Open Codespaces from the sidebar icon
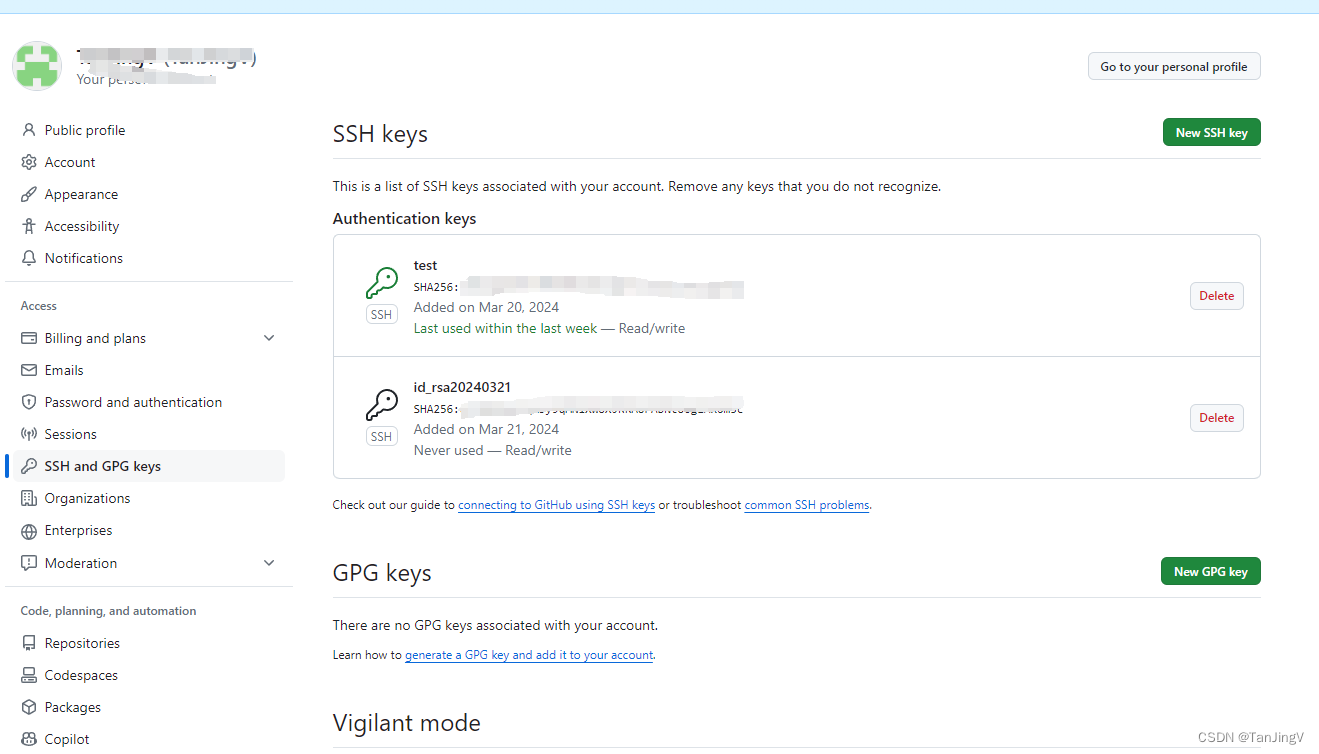The width and height of the screenshot is (1319, 754). [x=29, y=675]
